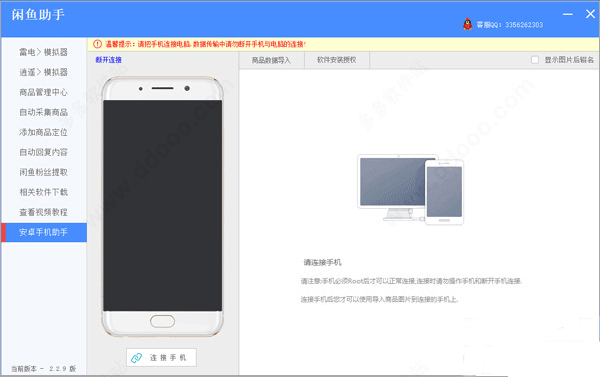Switch to 软件安装授权 tab
This screenshot has height=377, width=600.
[337, 60]
